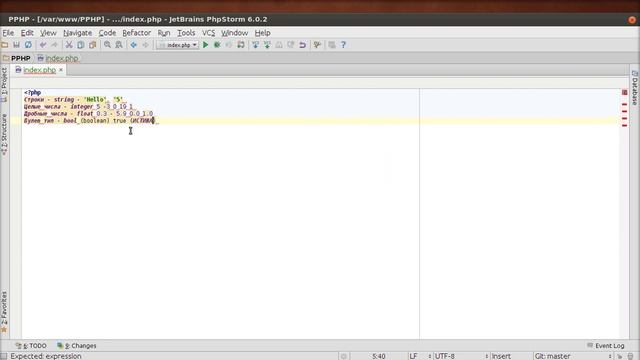Open the Code menu
This screenshot has width=640, height=360.
pos(107,33)
